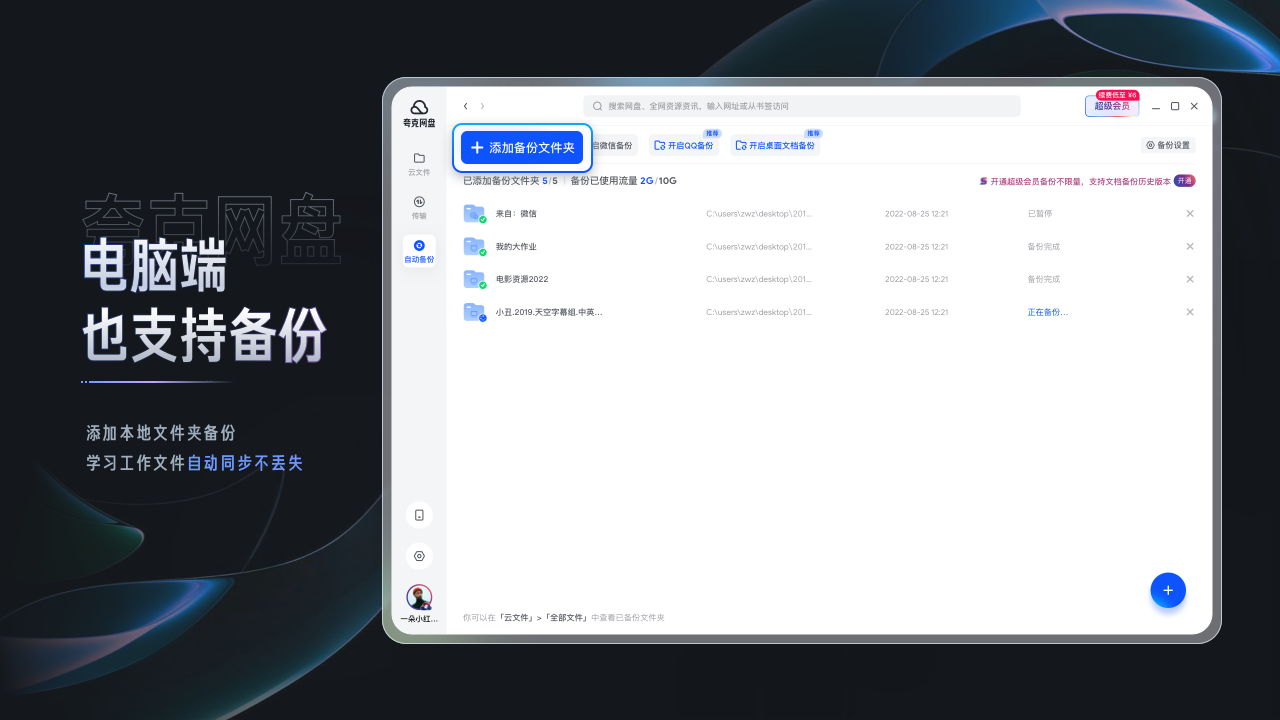Click the folder icon of 我的大作业

[474, 246]
